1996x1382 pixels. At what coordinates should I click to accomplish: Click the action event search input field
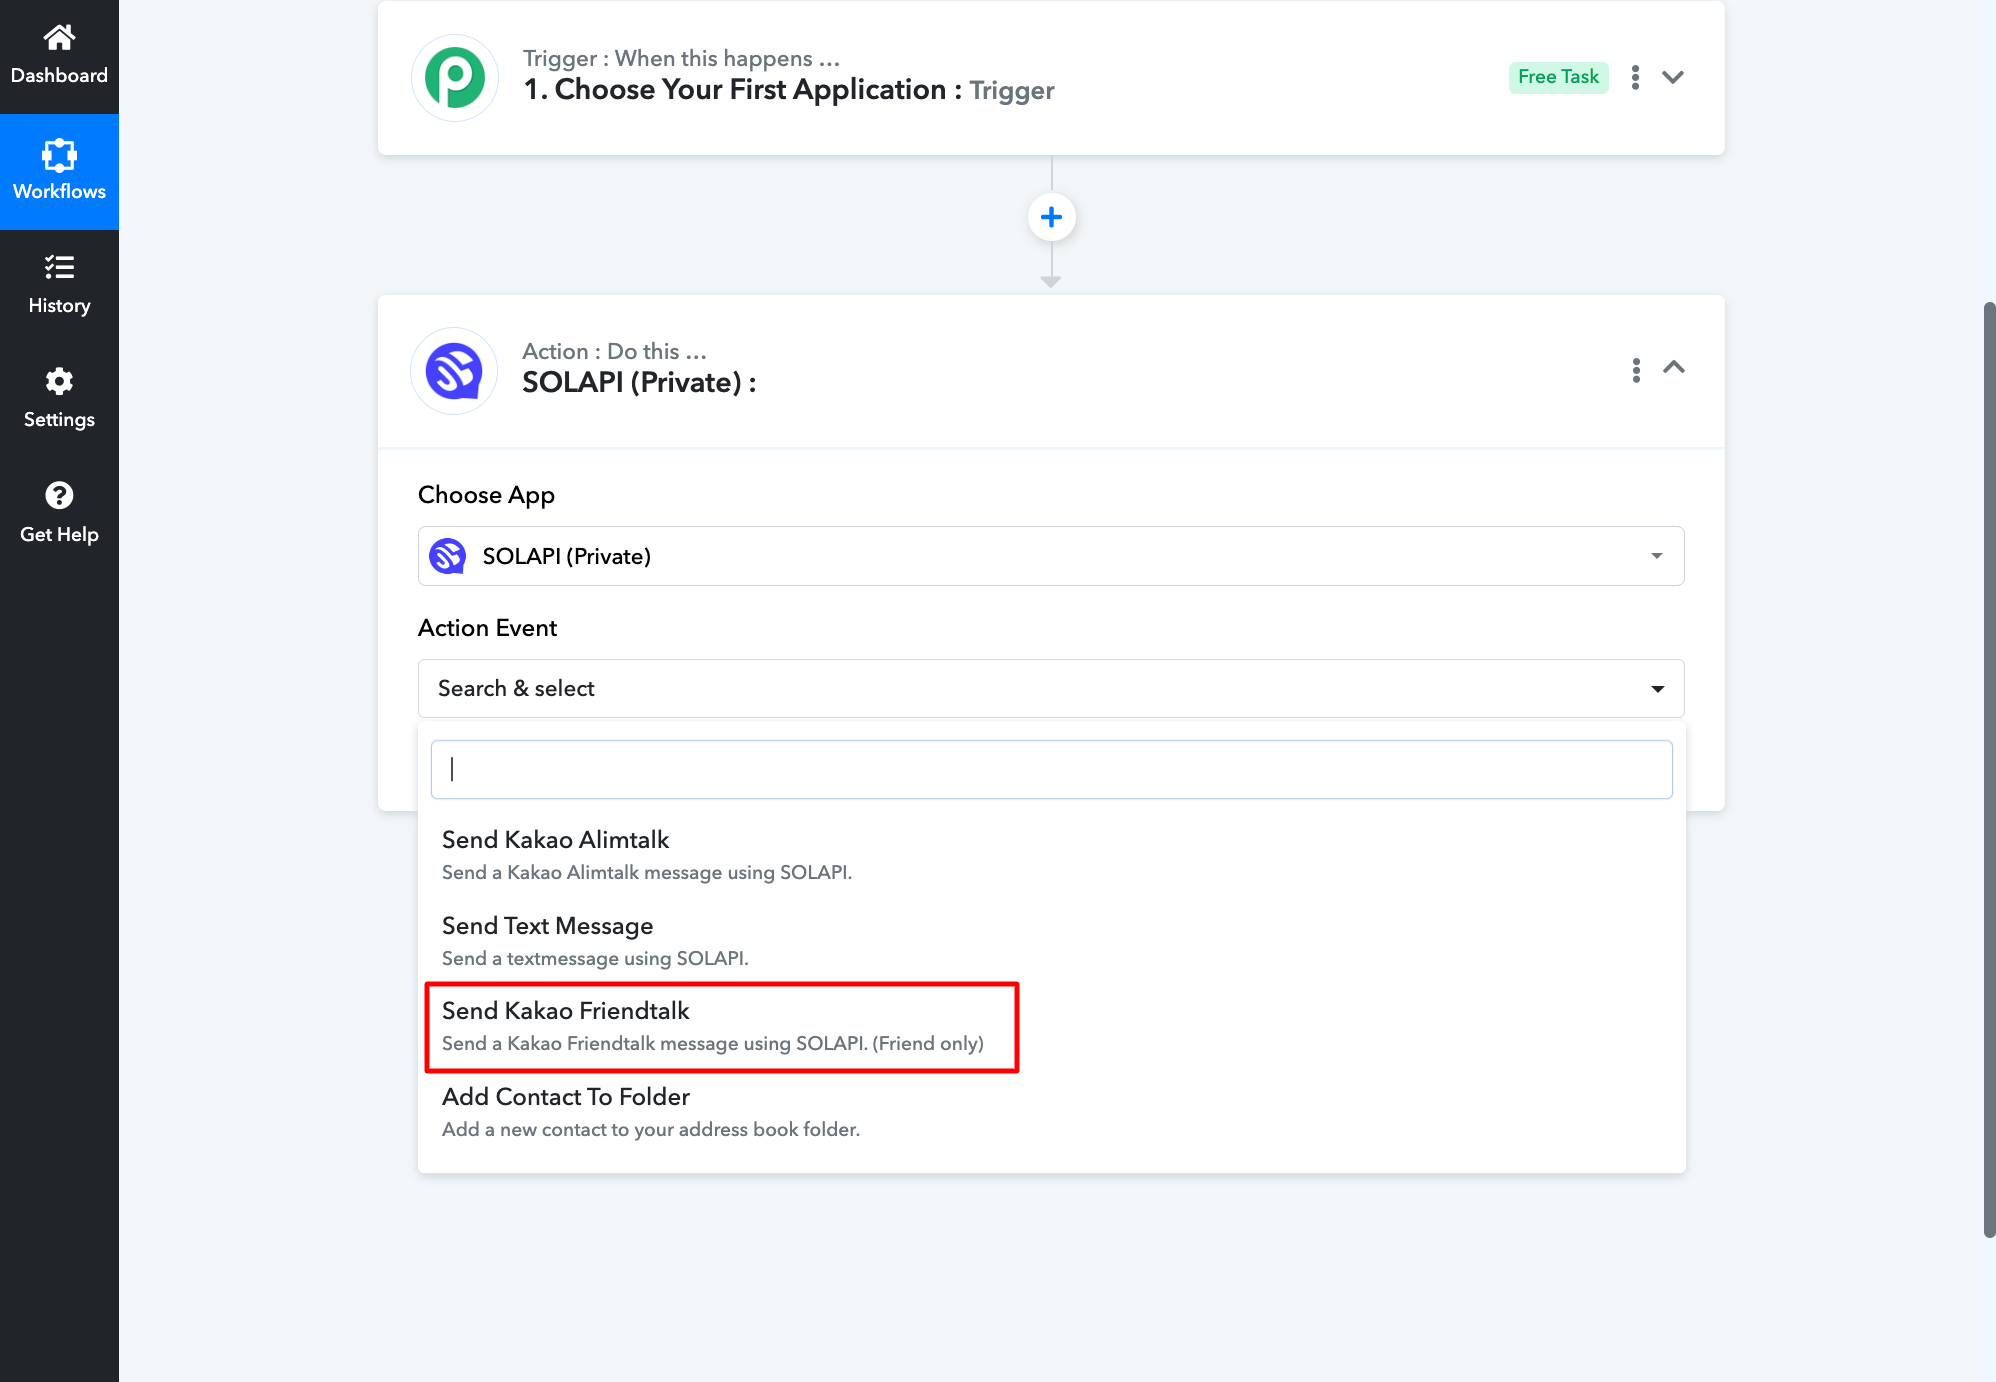[x=1051, y=769]
